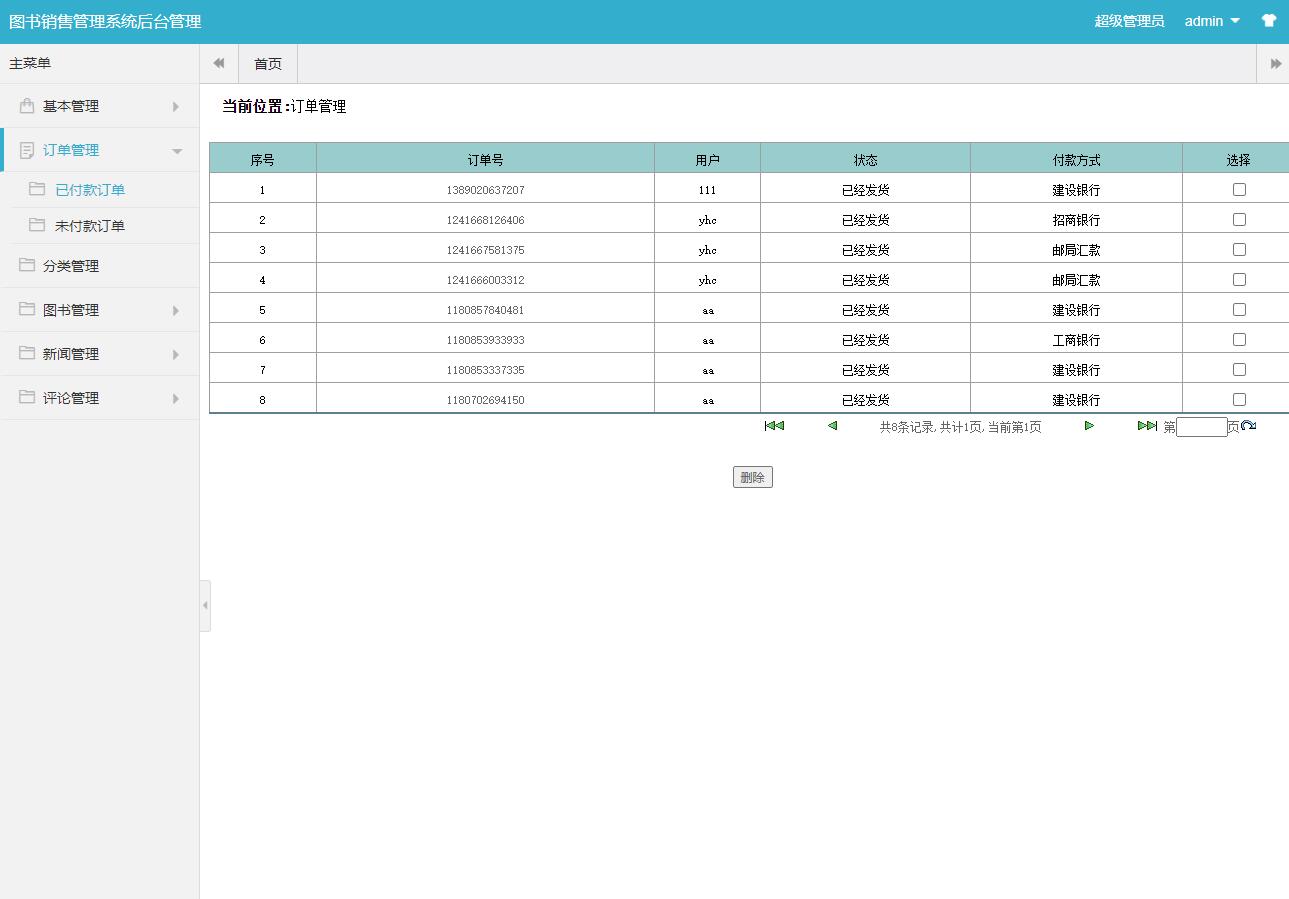Viewport: 1289px width, 899px height.
Task: Jump to the first page with the pagination icon
Action: pos(775,426)
